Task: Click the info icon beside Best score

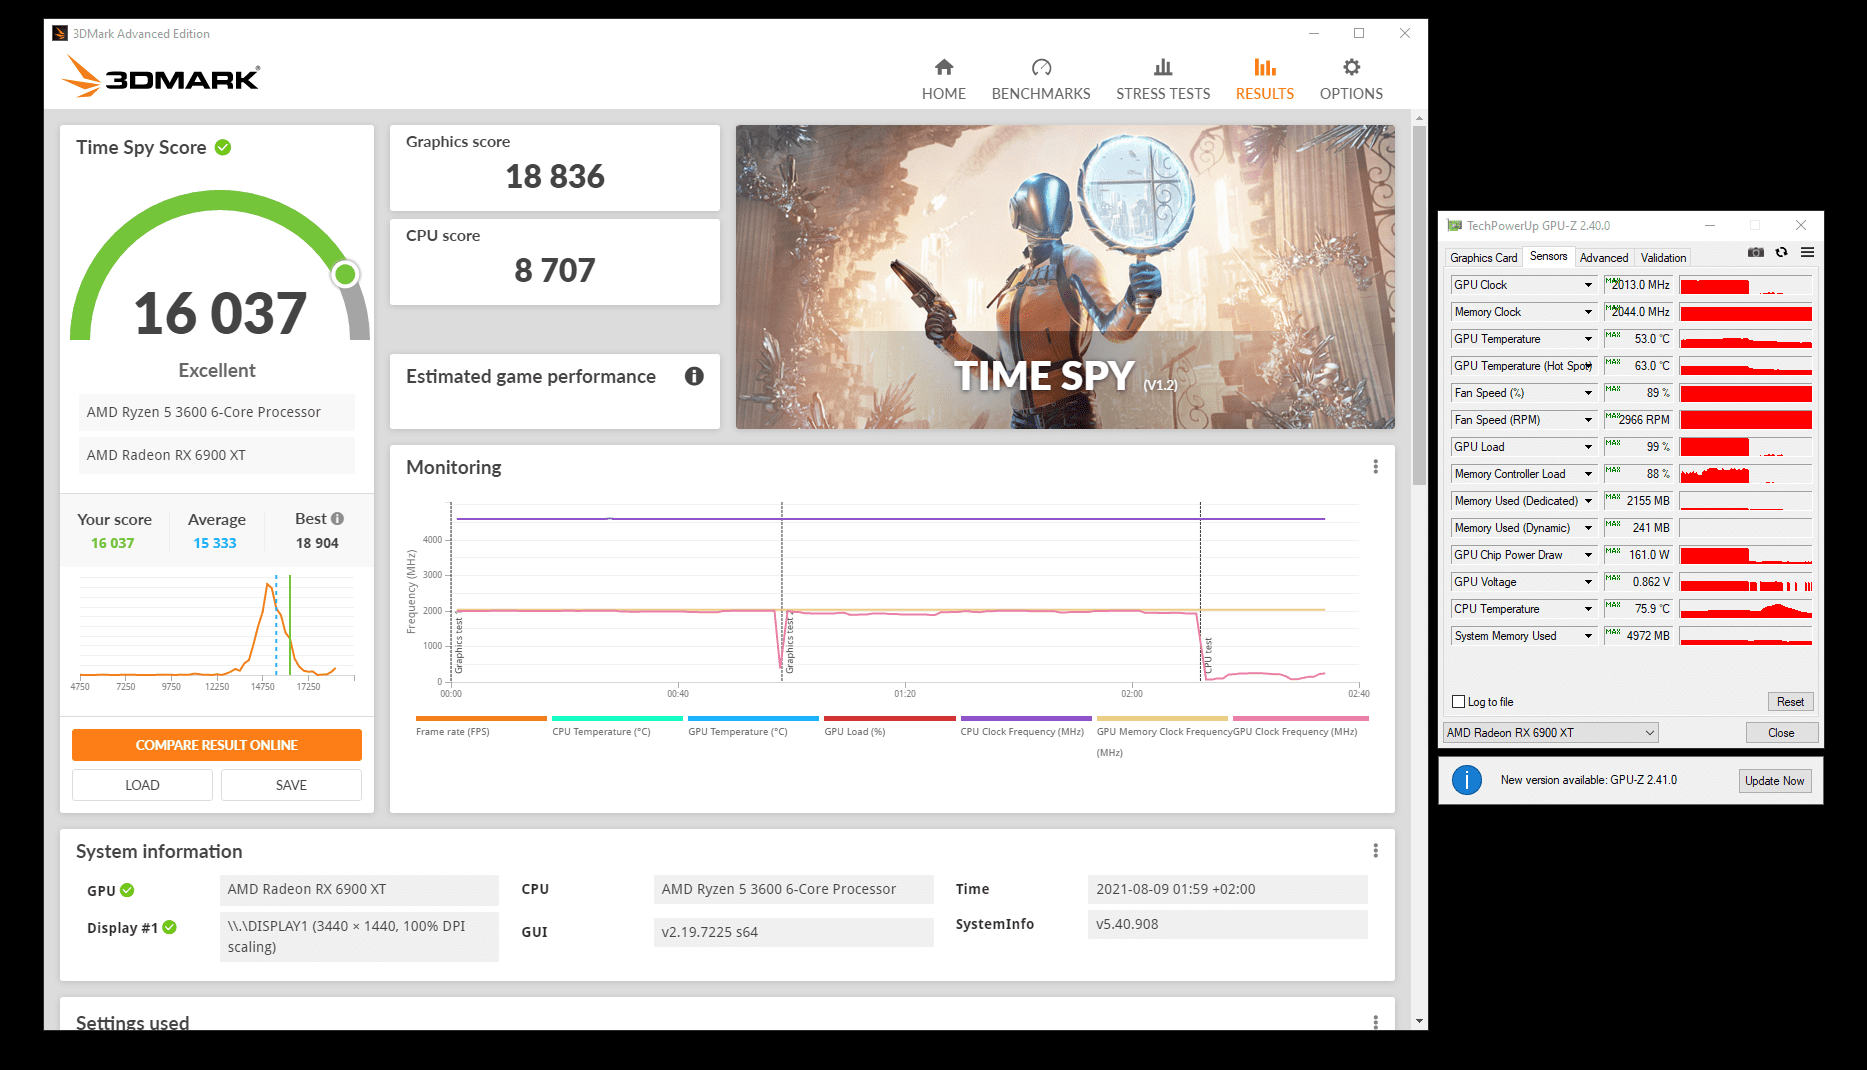Action: [338, 518]
